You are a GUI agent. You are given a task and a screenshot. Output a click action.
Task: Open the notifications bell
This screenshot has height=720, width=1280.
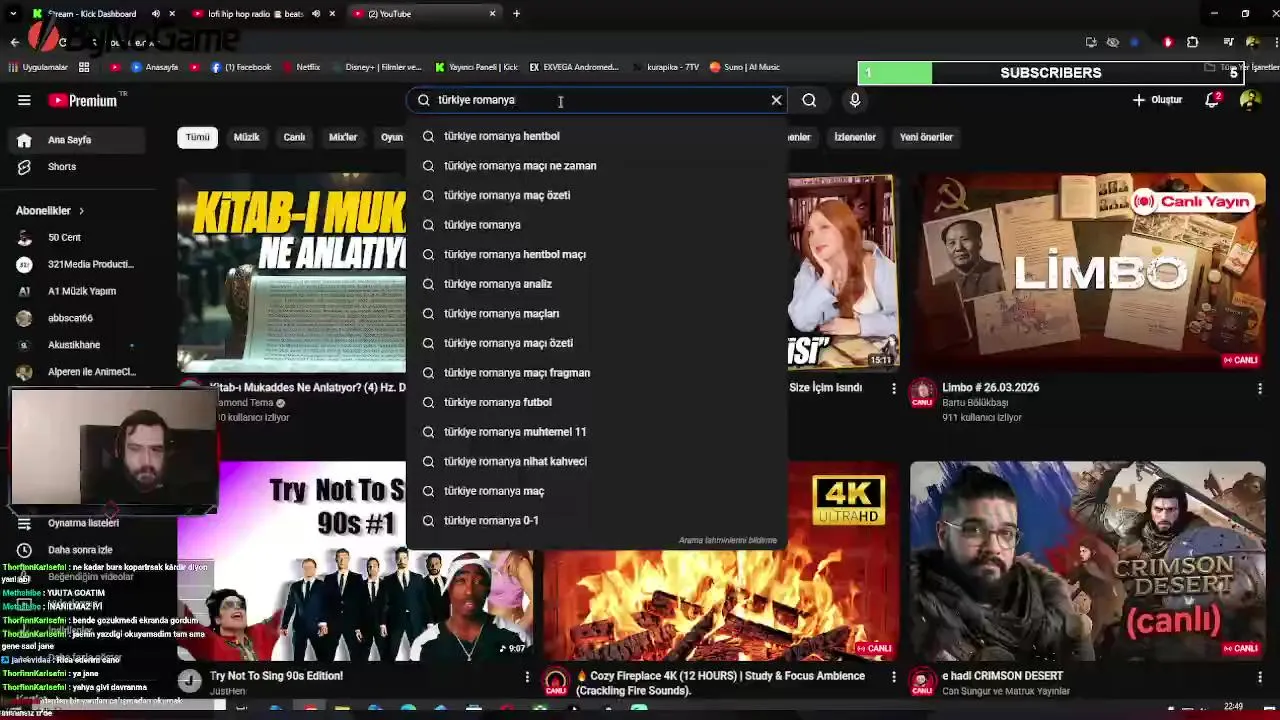coord(1212,100)
